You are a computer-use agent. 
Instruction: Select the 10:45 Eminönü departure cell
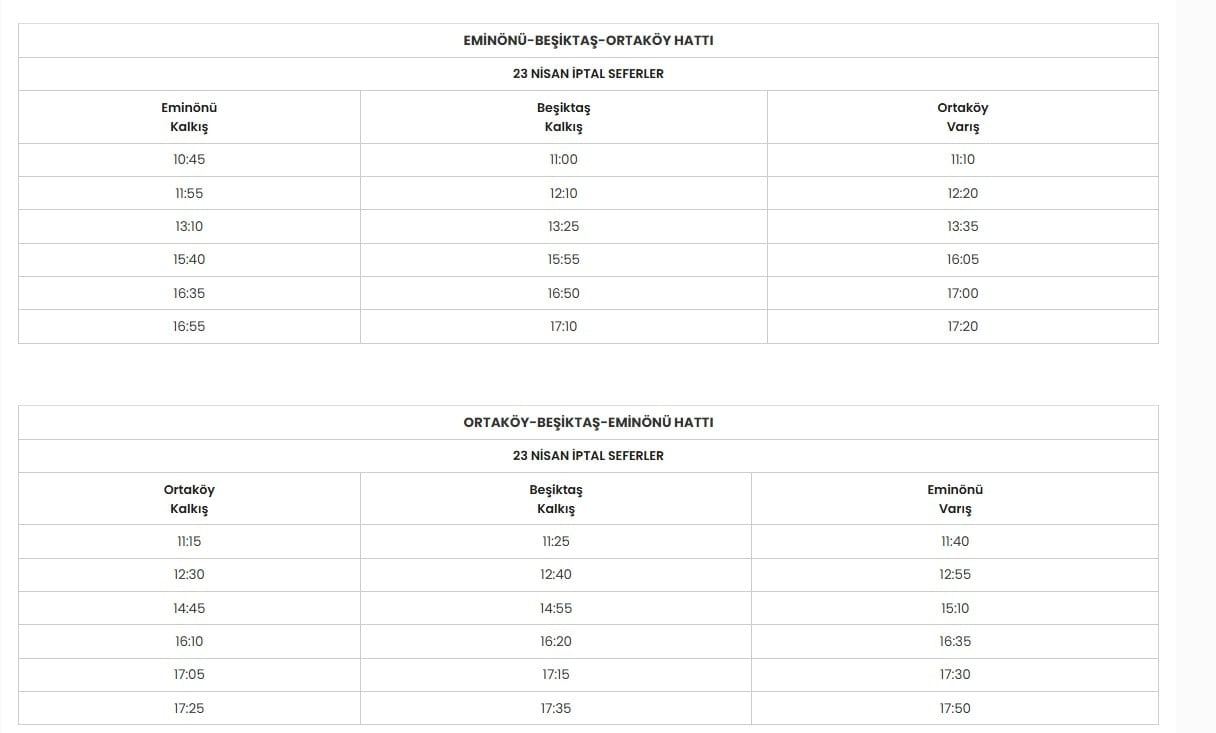(189, 160)
